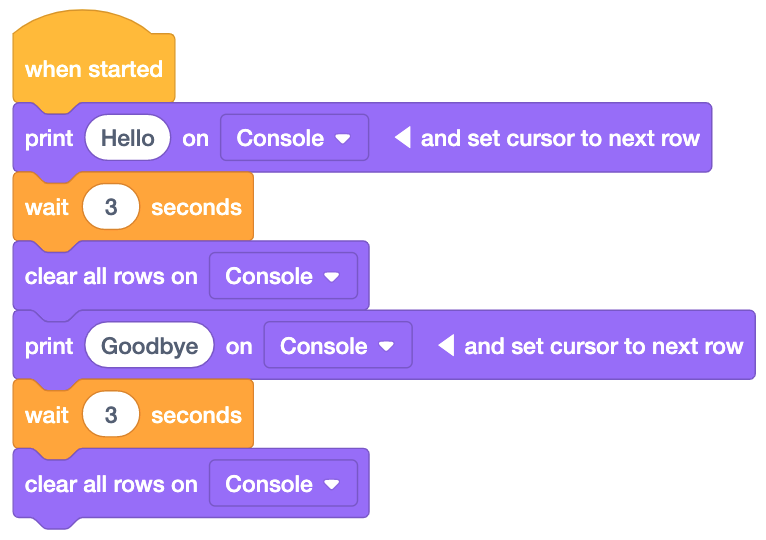Select the last "clear all rows on" label
Screen dimensions: 766x540
111,484
